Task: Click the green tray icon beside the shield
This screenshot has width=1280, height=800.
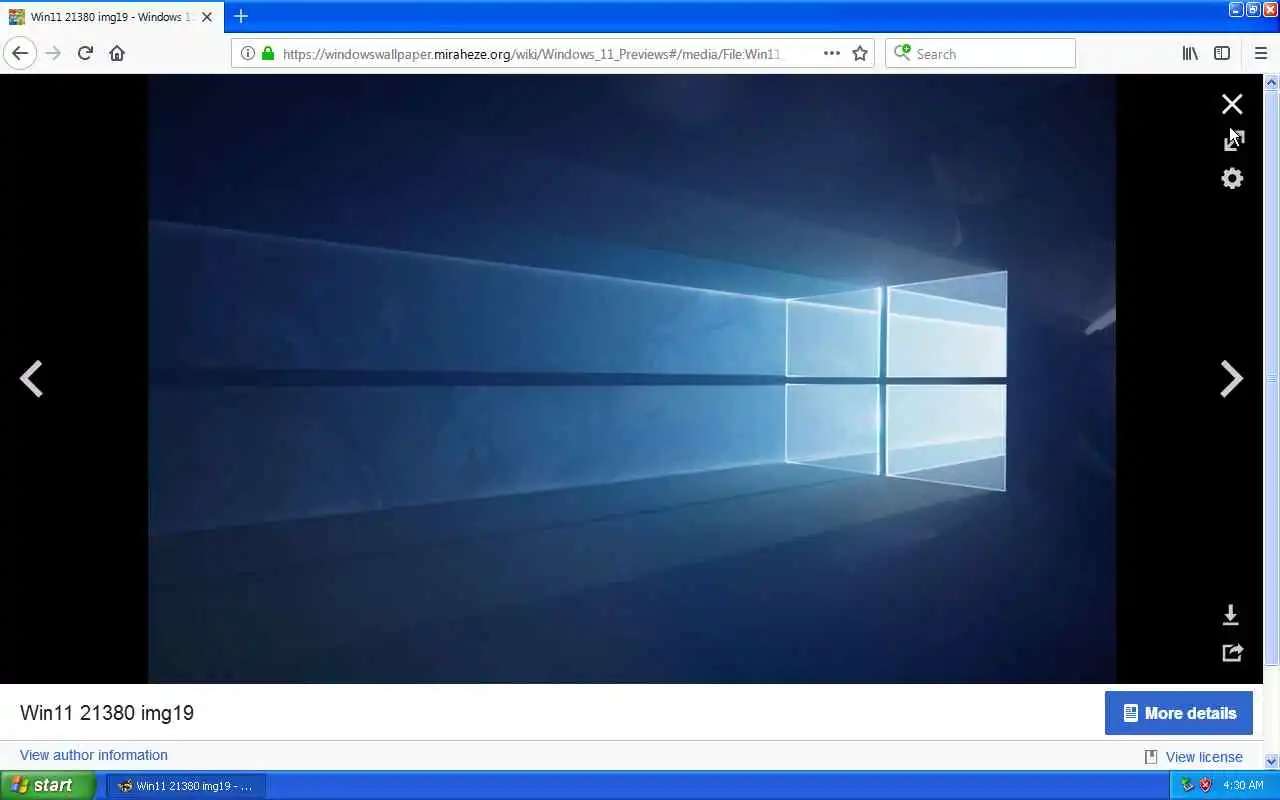Action: (x=1187, y=786)
